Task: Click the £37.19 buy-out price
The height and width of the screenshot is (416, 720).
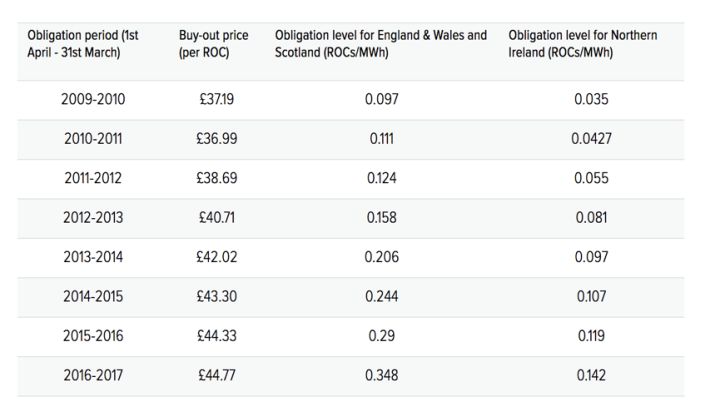Action: pyautogui.click(x=216, y=99)
